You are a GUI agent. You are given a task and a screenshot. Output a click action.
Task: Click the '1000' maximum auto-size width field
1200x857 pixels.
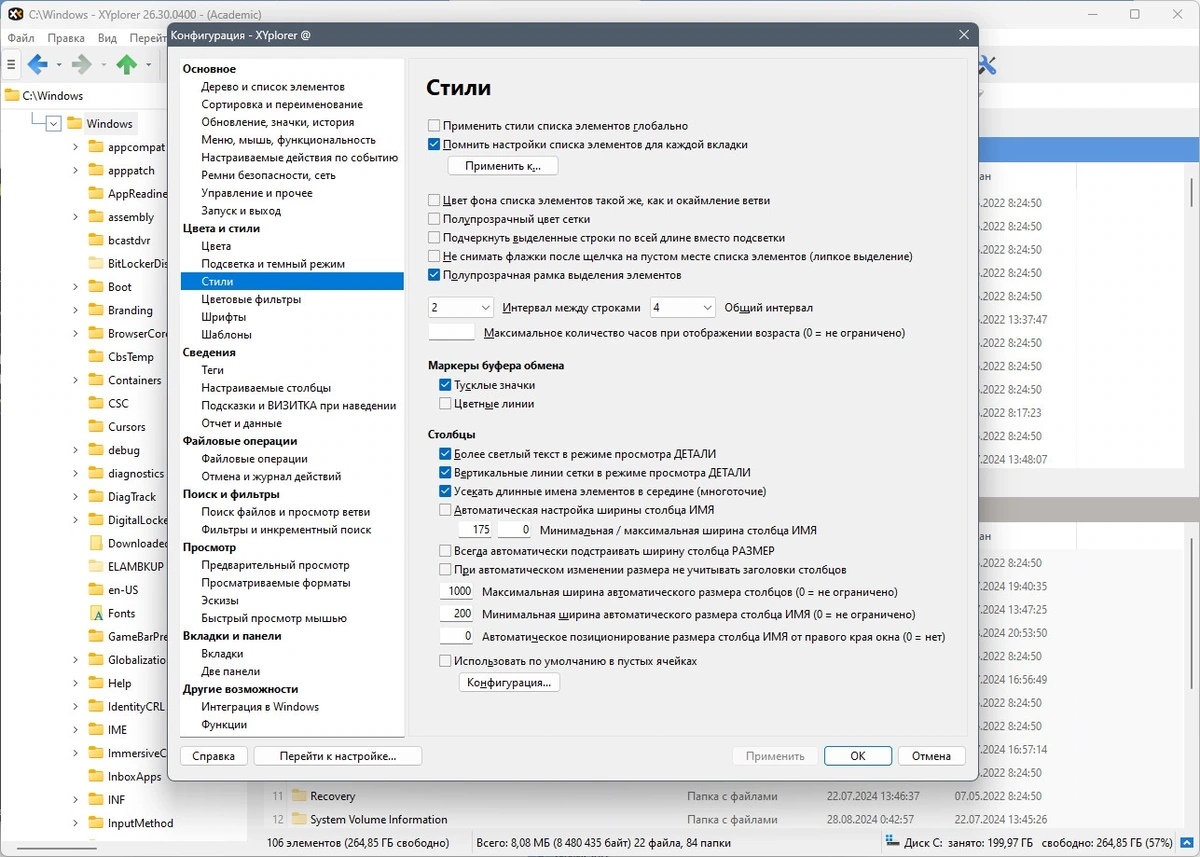457,592
